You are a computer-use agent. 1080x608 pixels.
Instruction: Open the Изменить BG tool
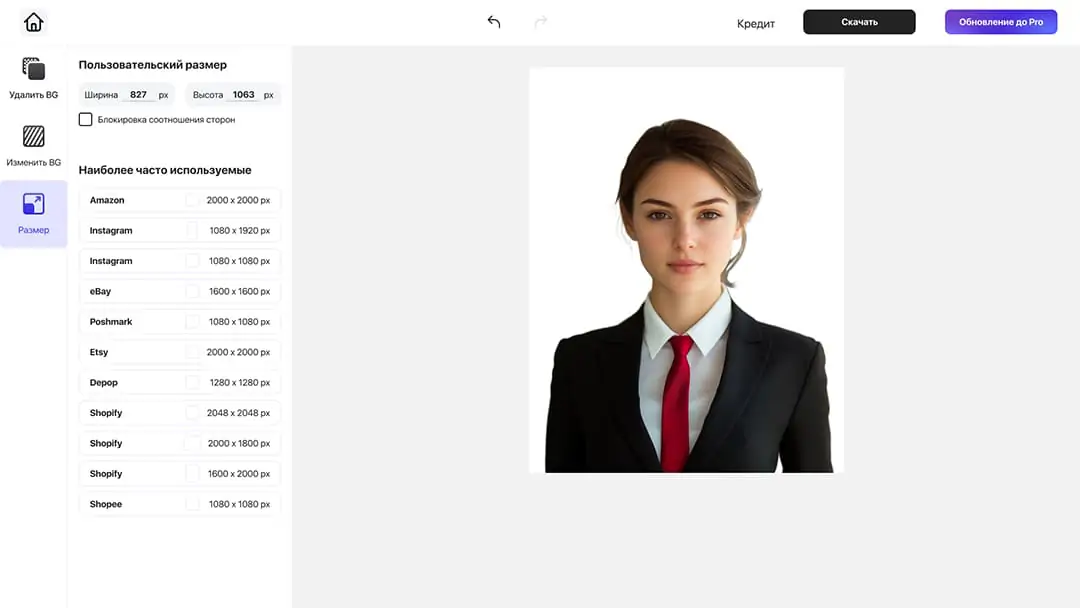33,146
